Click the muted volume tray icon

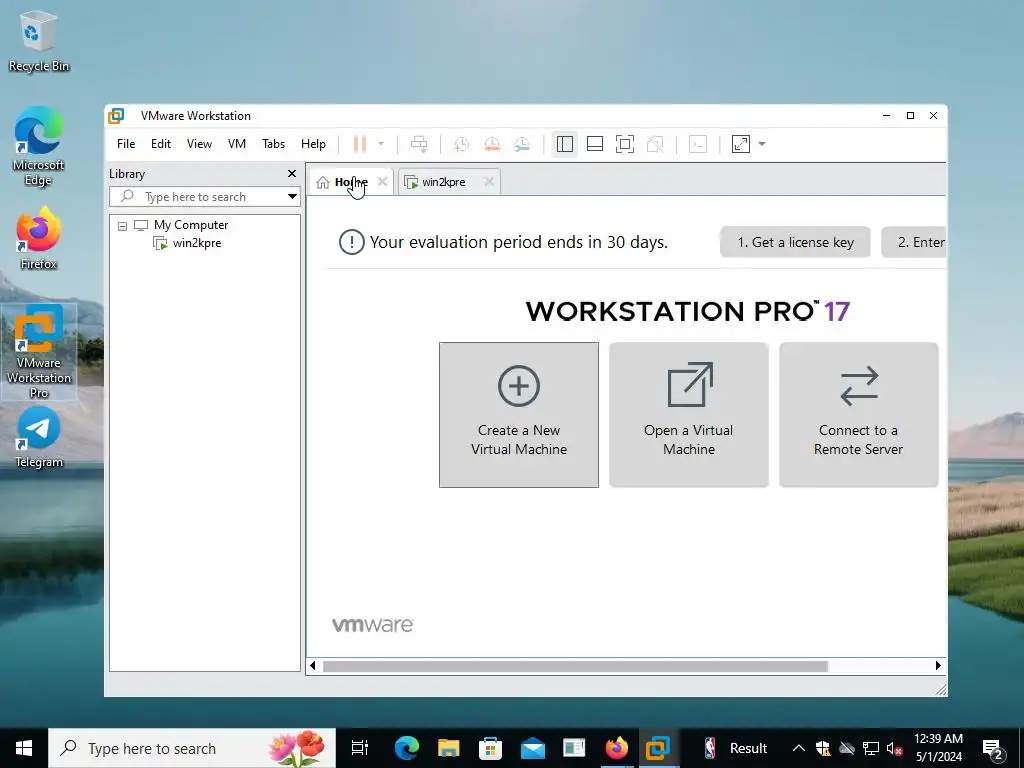coord(895,748)
